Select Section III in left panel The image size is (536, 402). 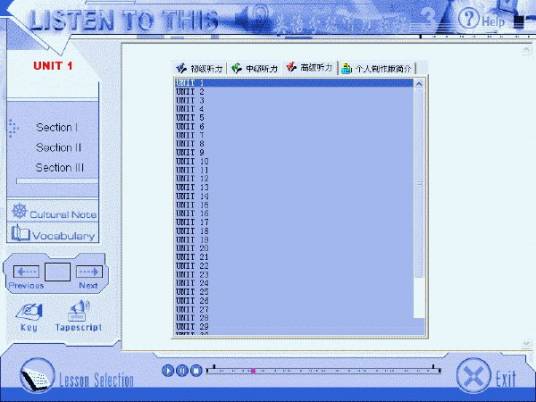[x=60, y=168]
